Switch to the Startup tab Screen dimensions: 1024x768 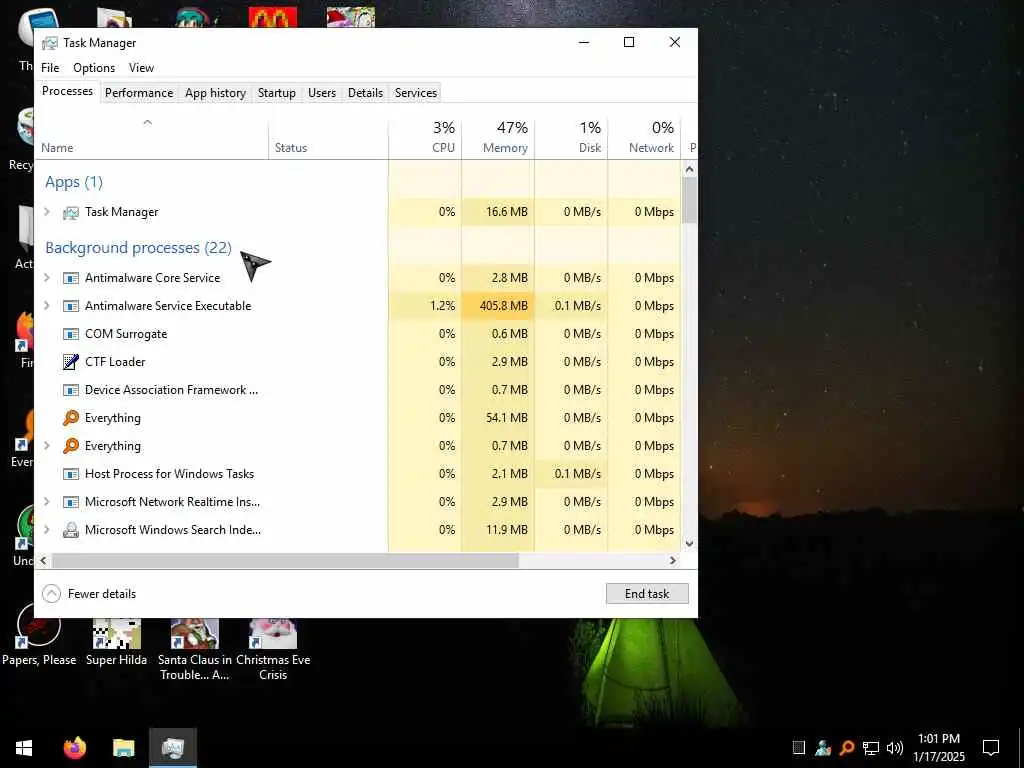tap(277, 93)
